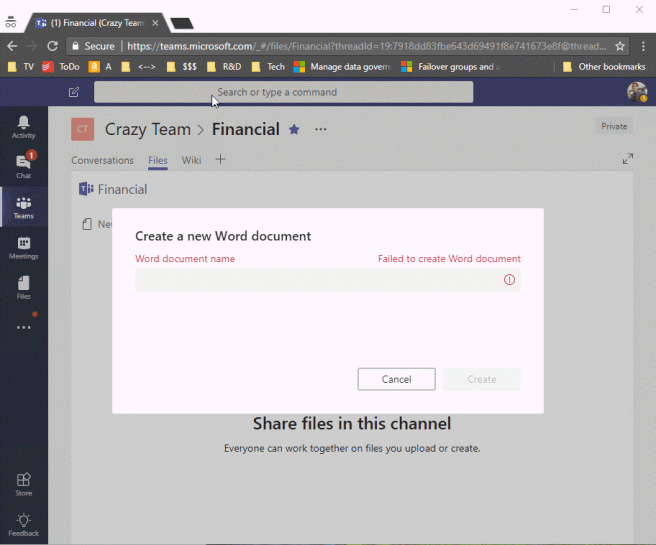Open the Amazon A bookmark

tap(100, 67)
